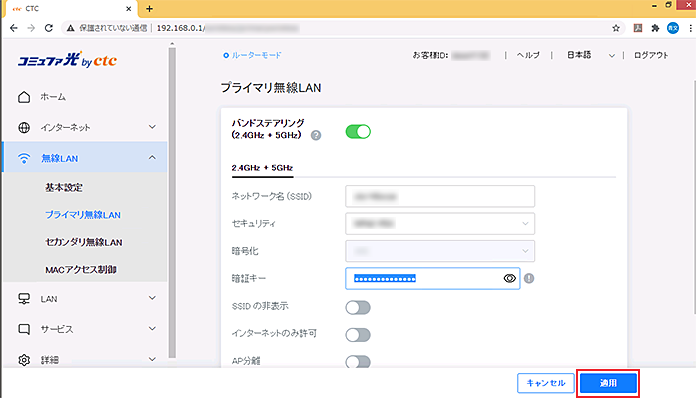The width and height of the screenshot is (696, 398).
Task: Click the not-secure warning triangle icon
Action: (x=71, y=28)
